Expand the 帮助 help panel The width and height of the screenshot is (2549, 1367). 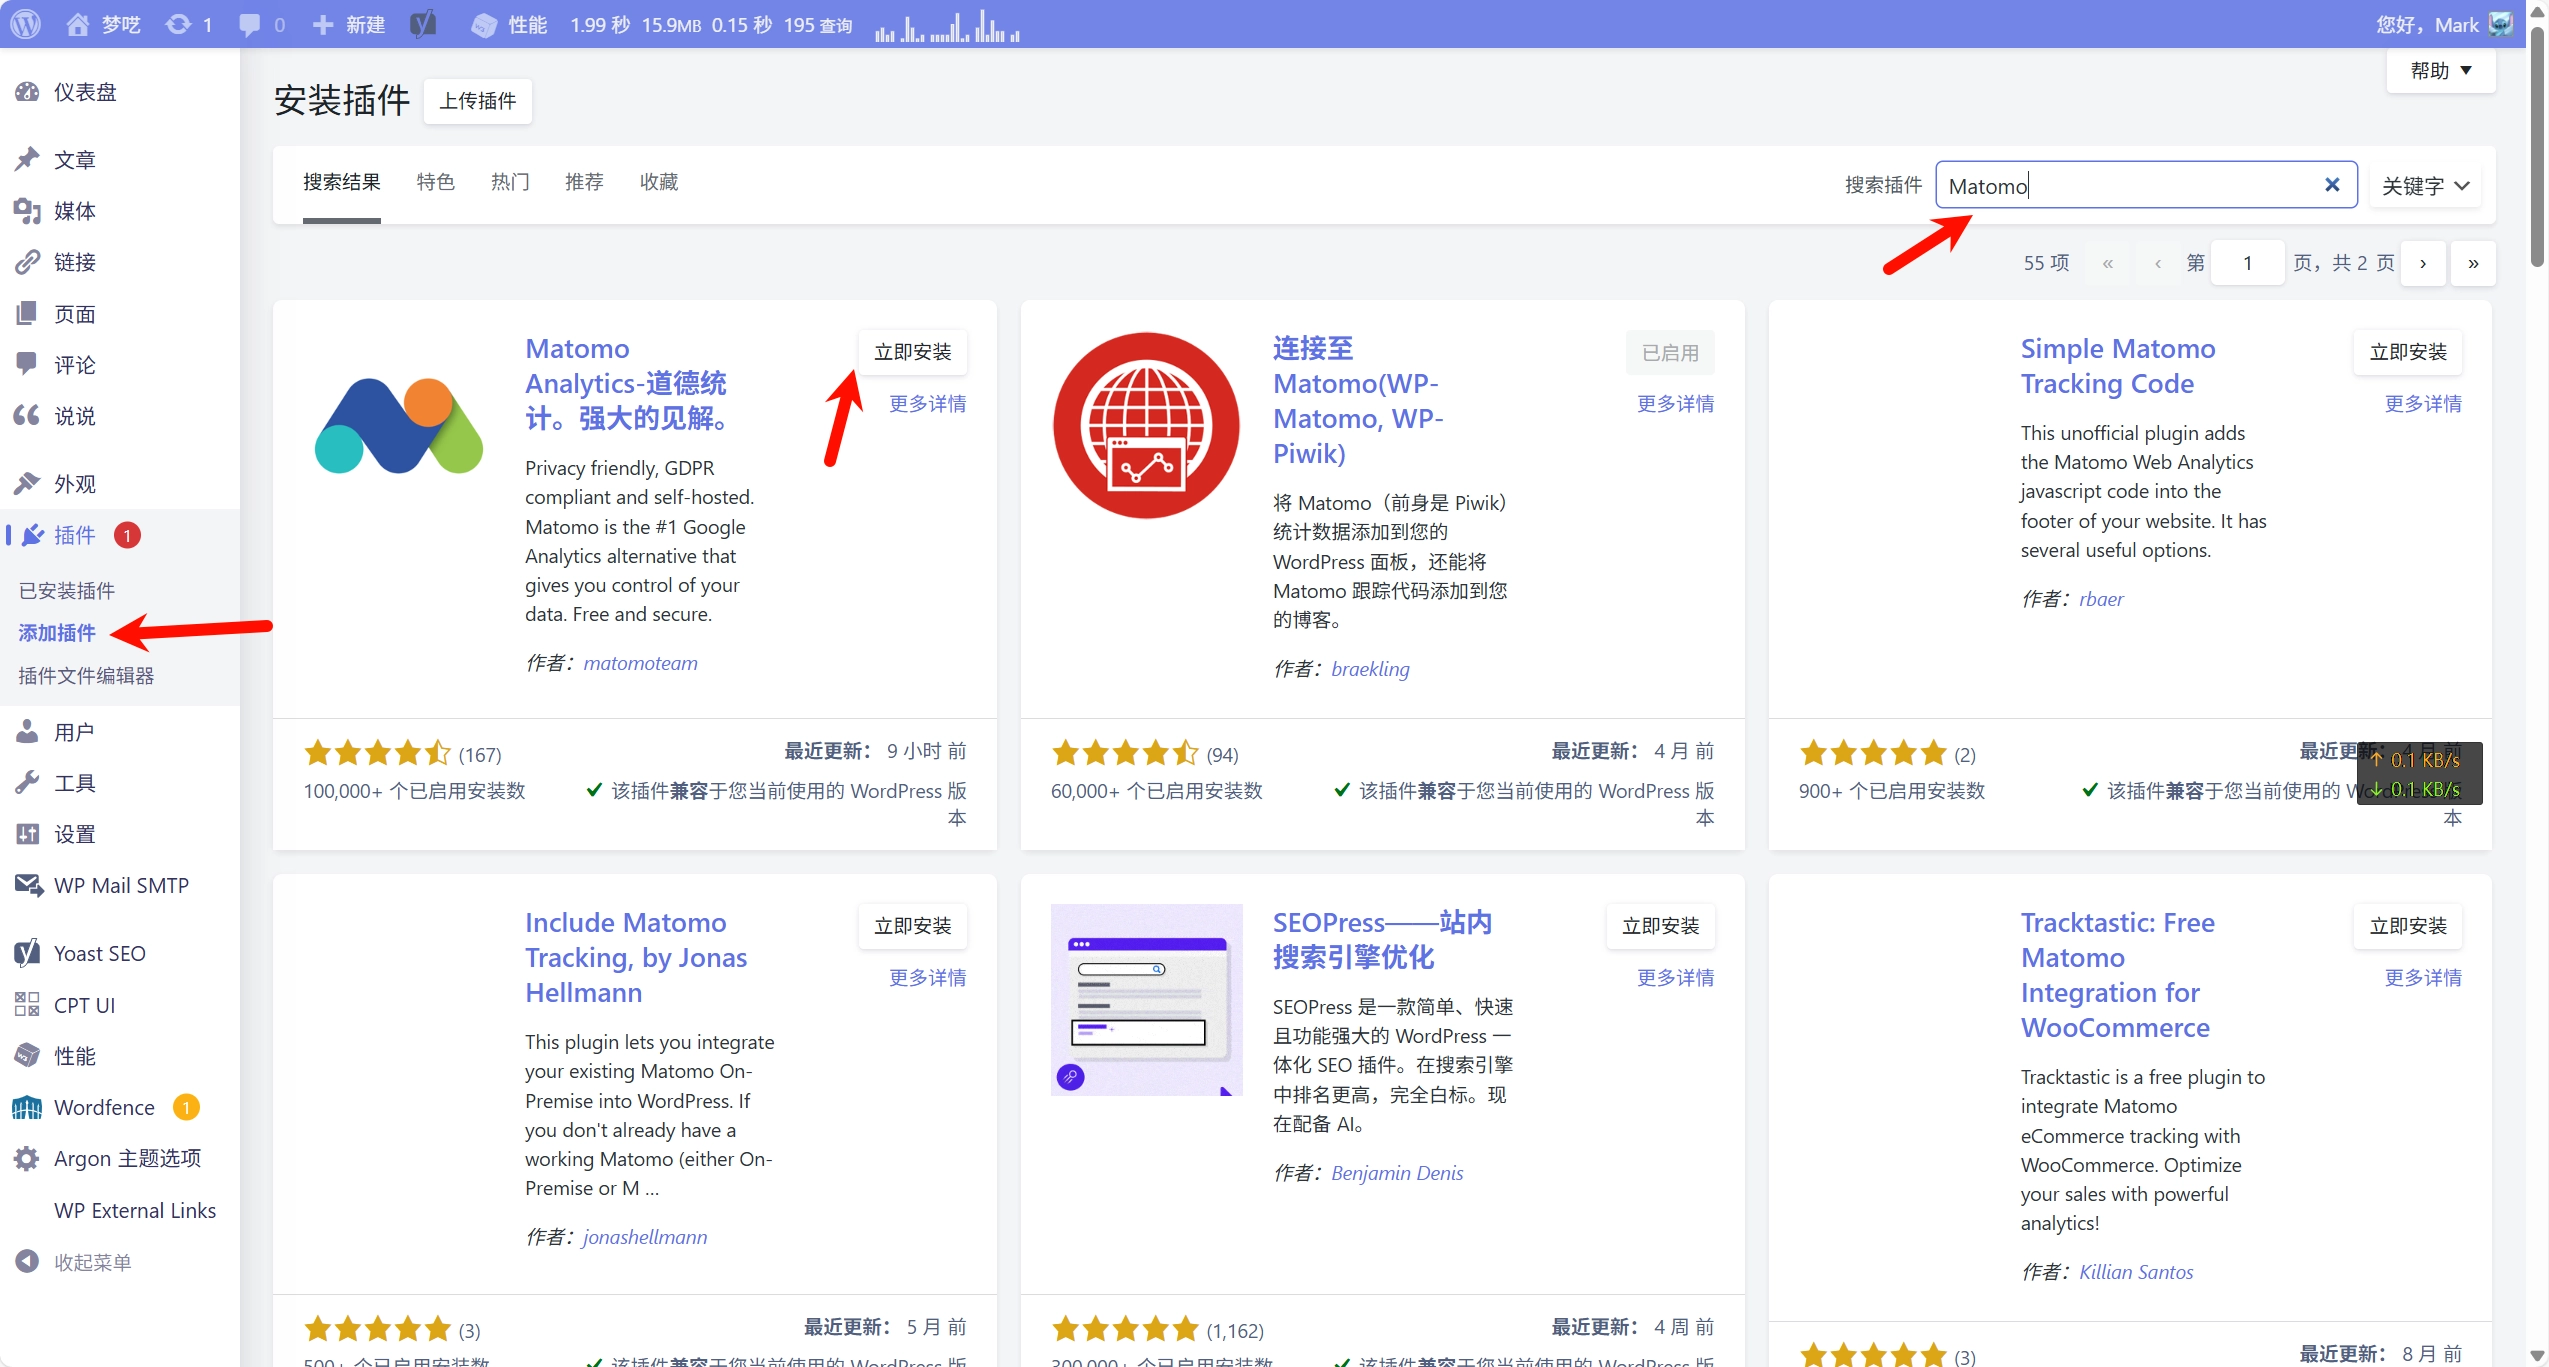tap(2441, 71)
